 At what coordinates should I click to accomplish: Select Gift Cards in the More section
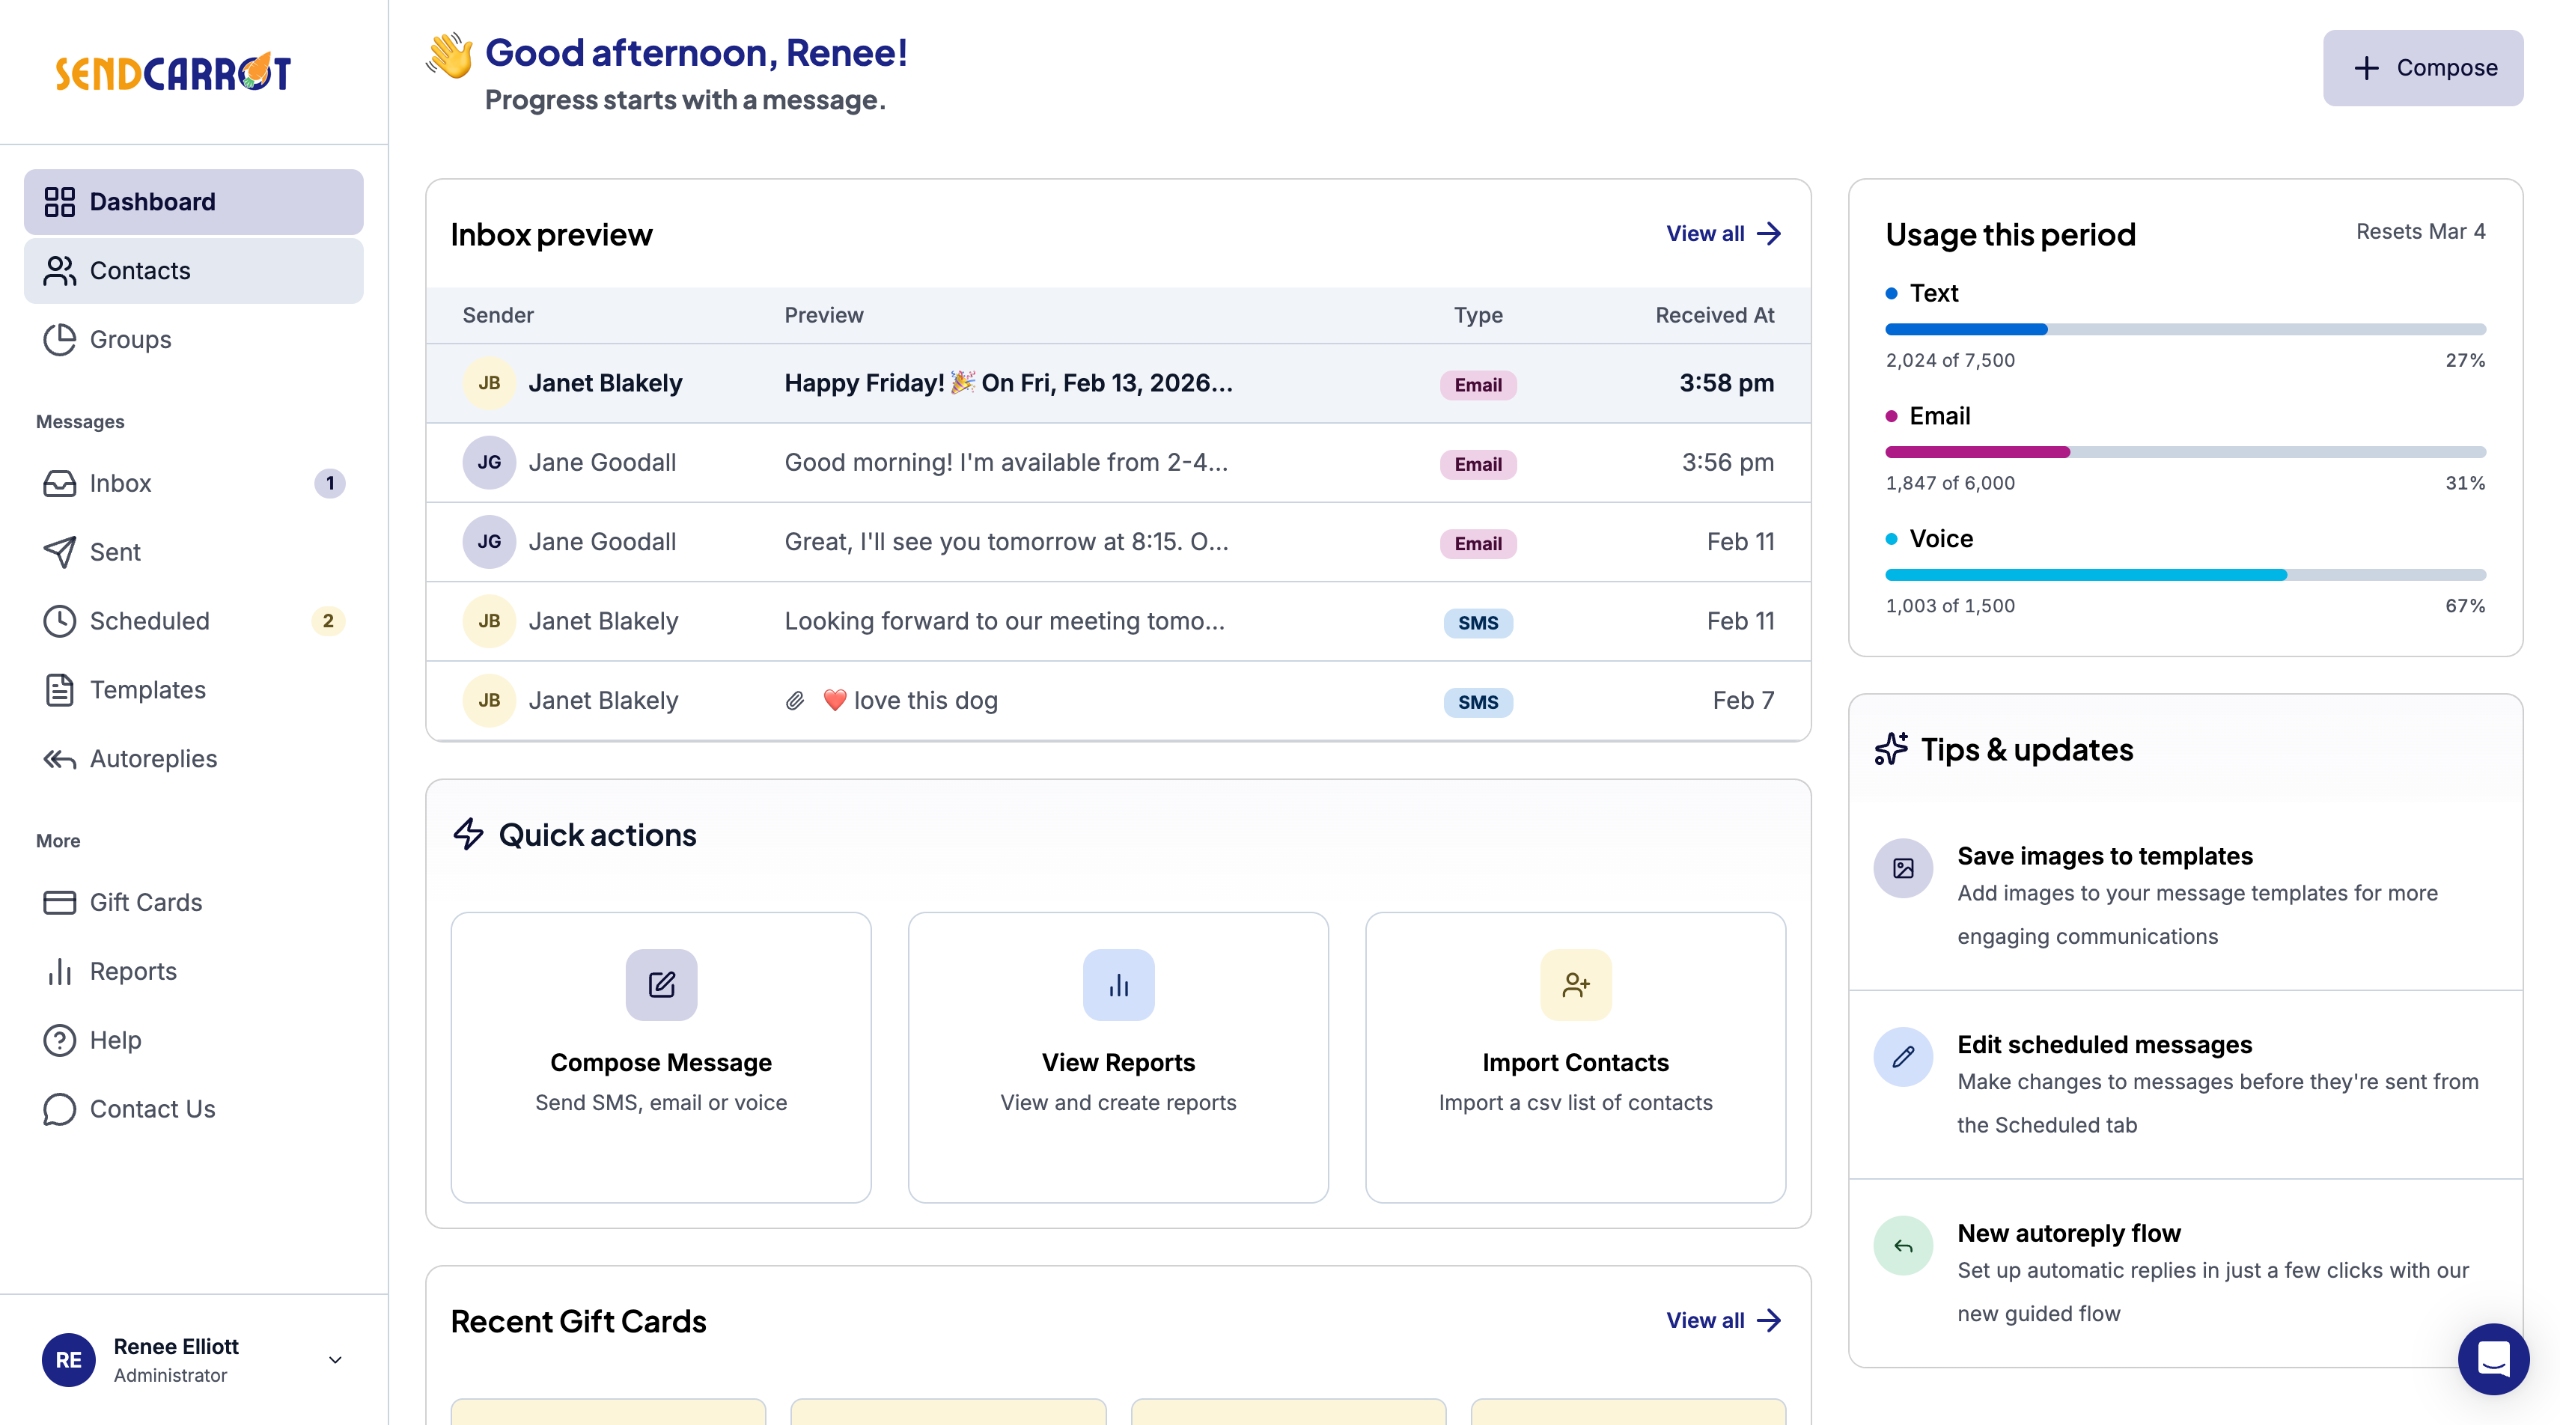146,902
